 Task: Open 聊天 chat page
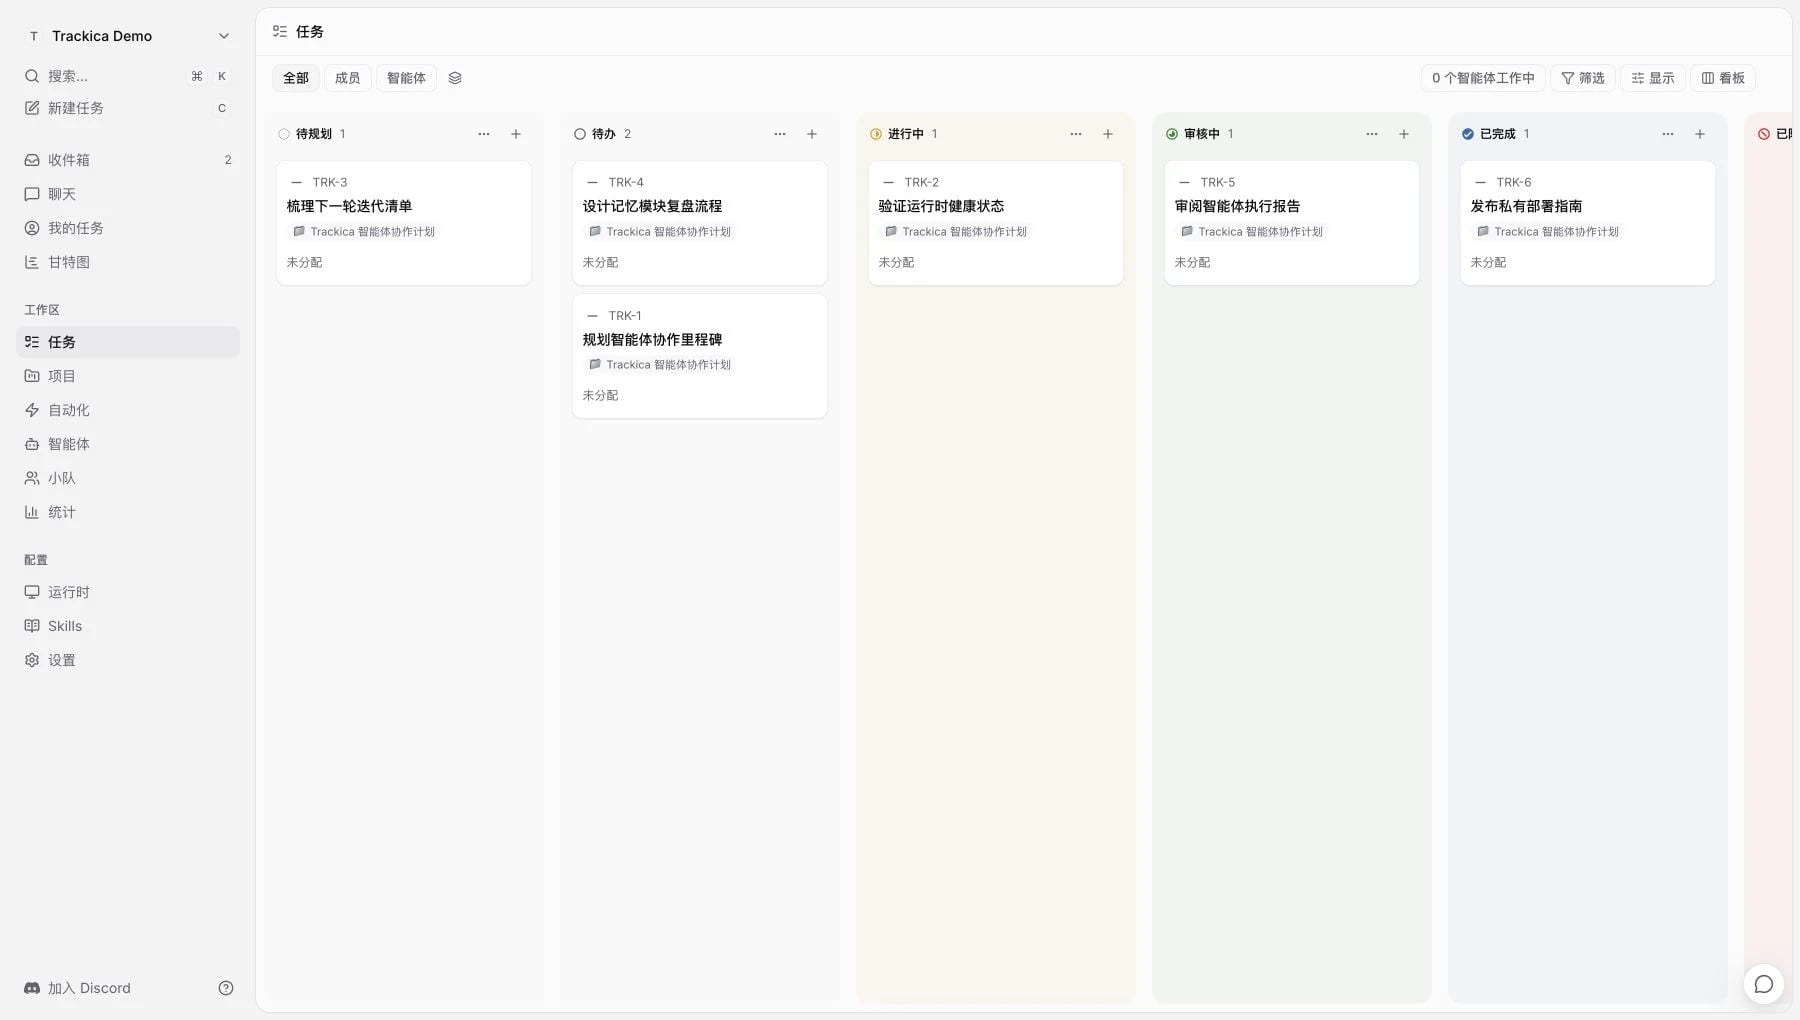point(128,194)
